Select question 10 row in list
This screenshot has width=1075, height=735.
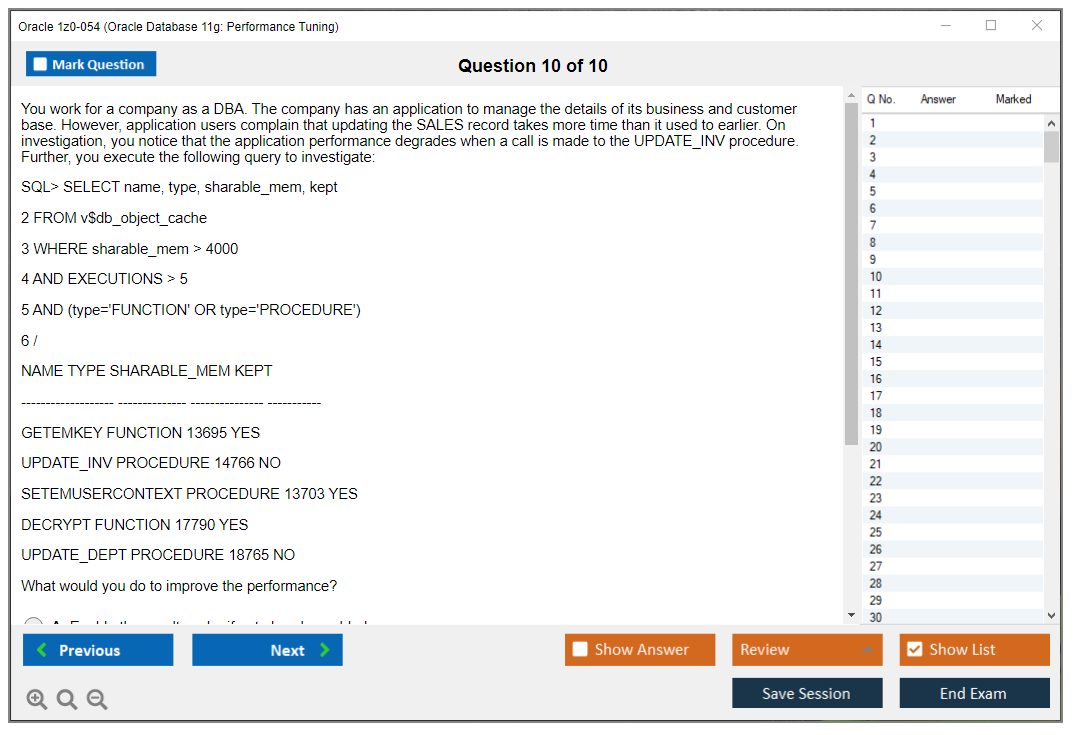(x=950, y=277)
